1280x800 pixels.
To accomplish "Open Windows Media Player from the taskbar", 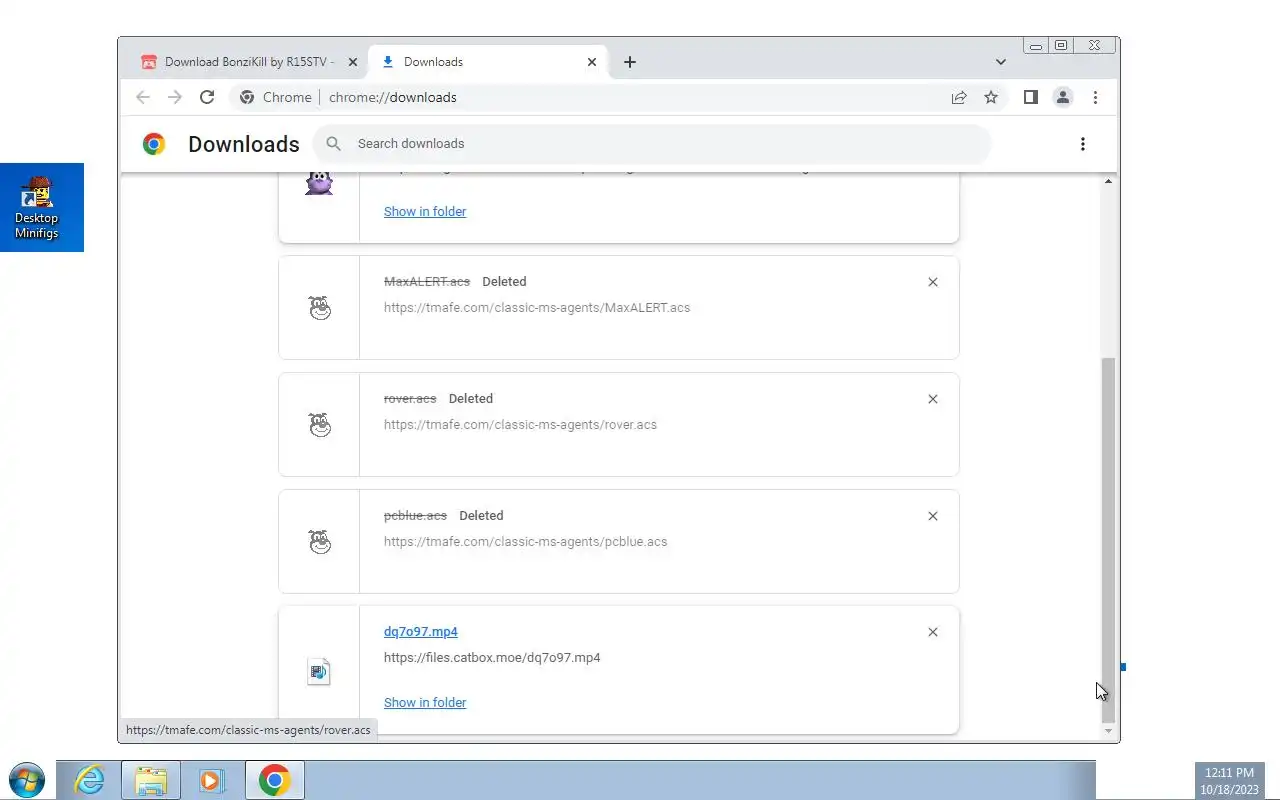I will tap(212, 780).
